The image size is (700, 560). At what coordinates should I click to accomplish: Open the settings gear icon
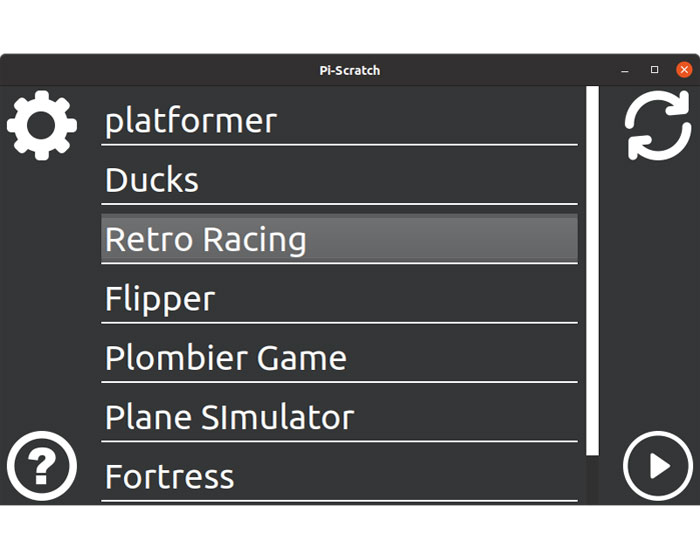(42, 125)
